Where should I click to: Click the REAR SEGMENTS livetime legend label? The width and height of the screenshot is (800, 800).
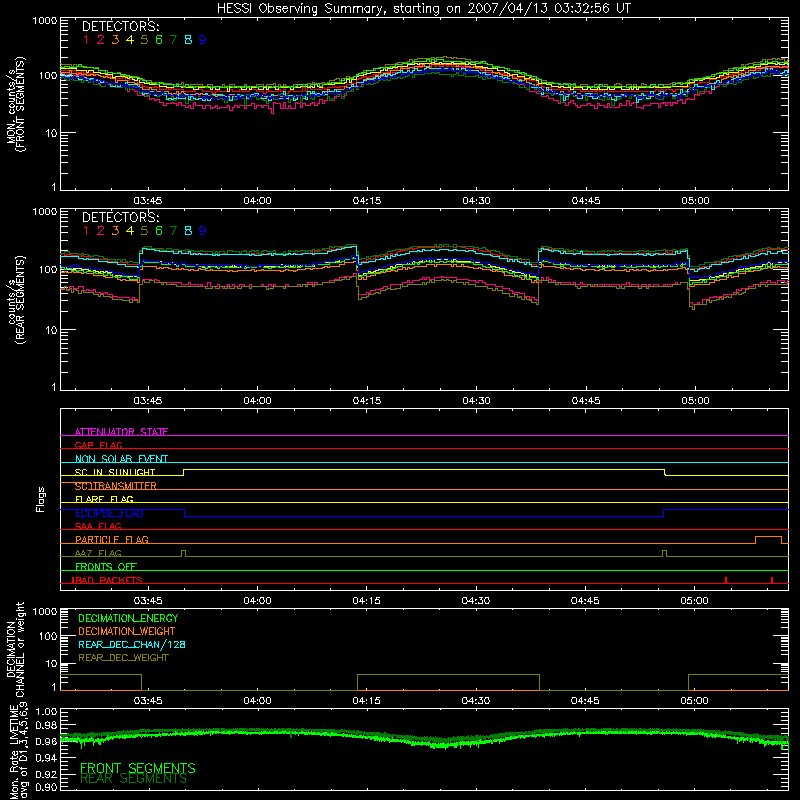point(134,779)
